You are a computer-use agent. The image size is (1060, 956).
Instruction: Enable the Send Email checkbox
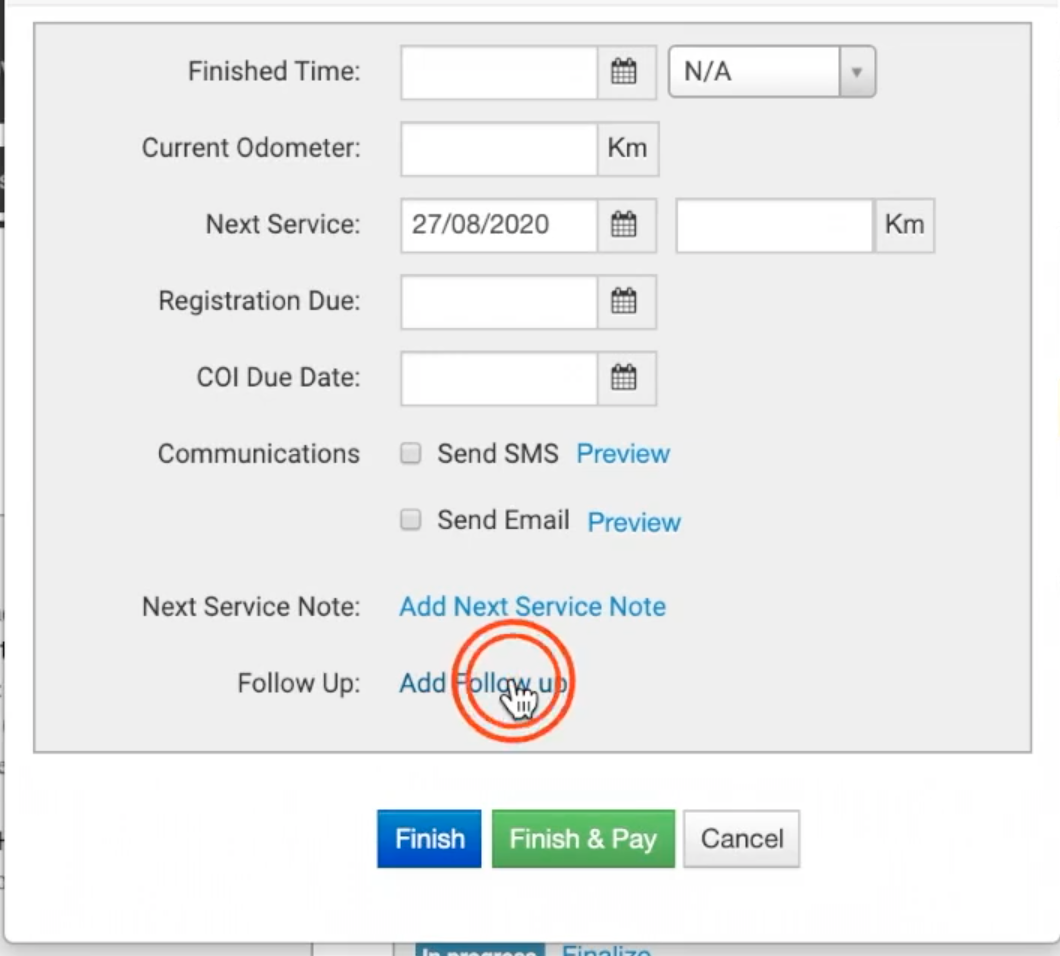pos(410,520)
